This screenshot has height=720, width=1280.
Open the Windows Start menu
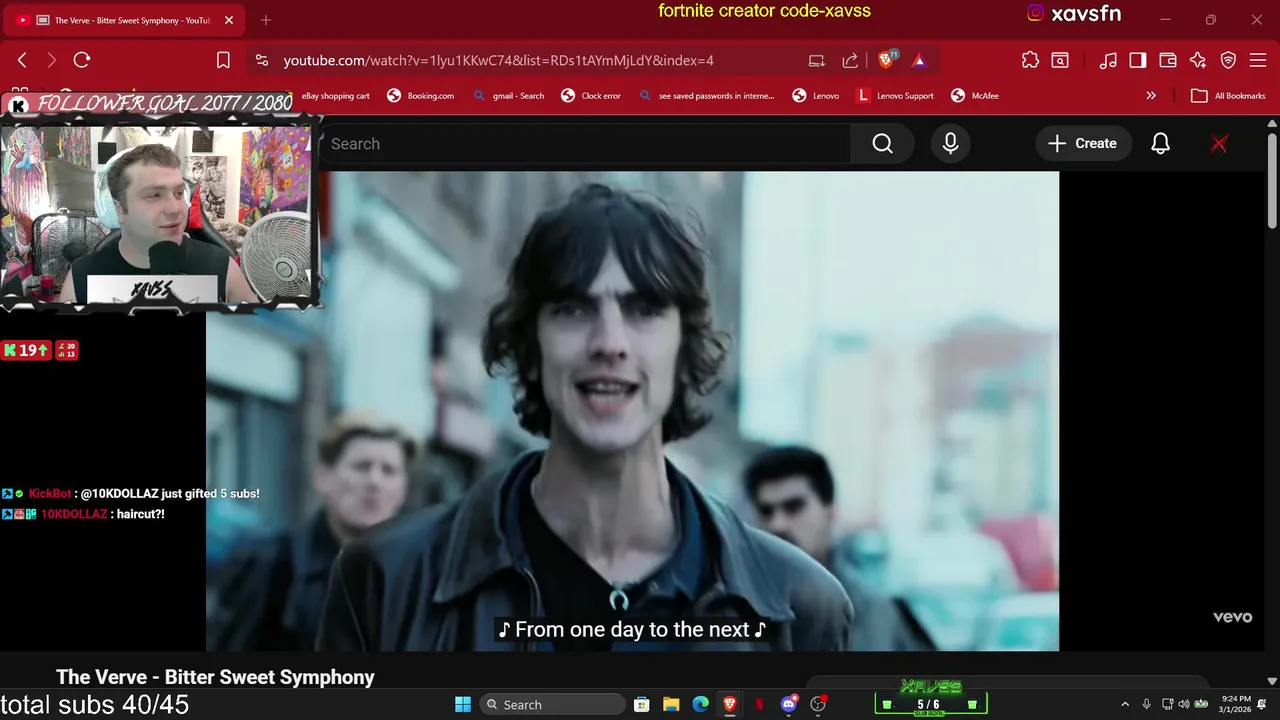pos(463,705)
